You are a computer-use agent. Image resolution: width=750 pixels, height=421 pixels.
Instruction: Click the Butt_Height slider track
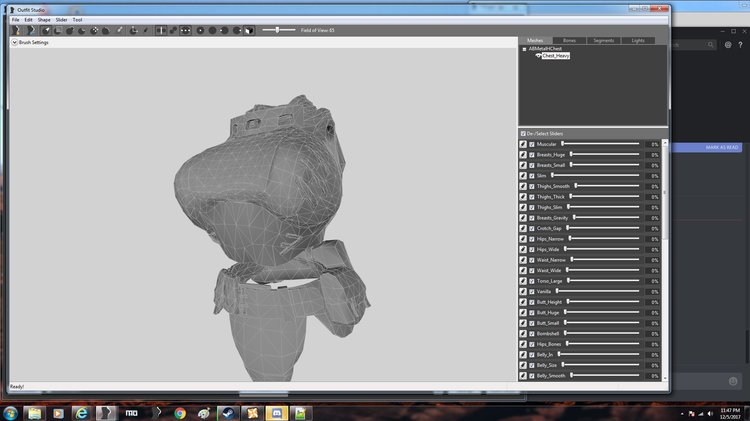603,302
